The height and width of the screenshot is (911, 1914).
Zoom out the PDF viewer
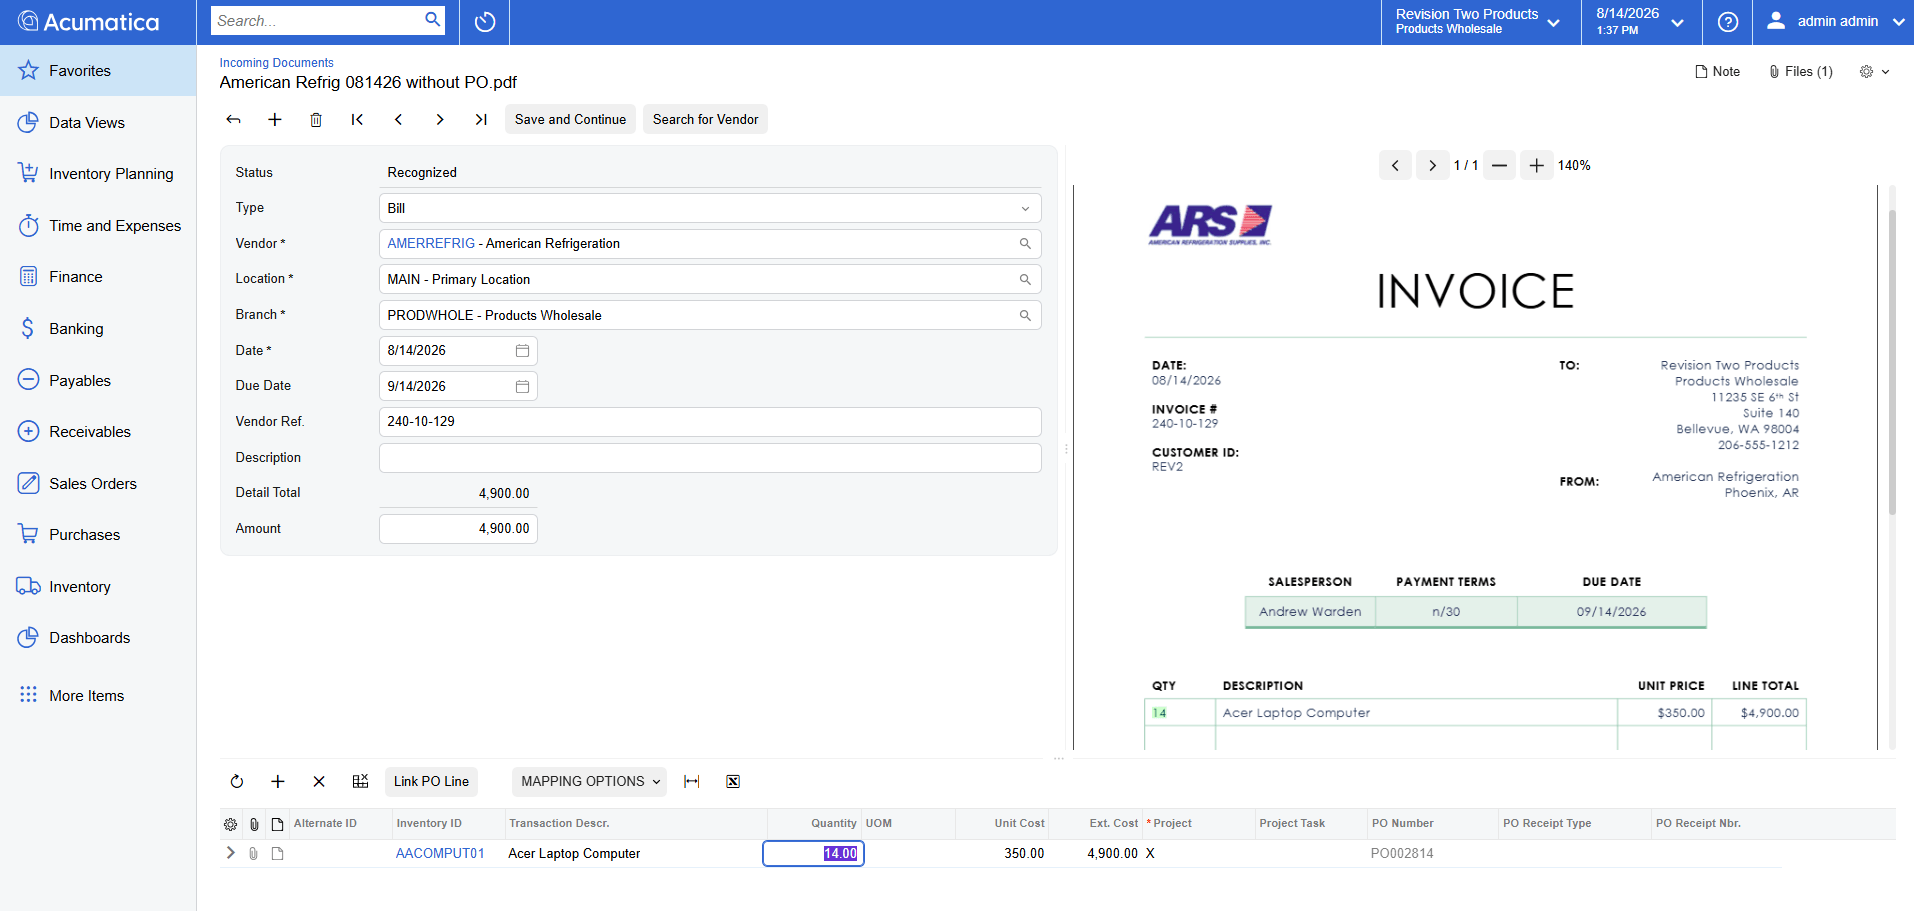click(1499, 165)
